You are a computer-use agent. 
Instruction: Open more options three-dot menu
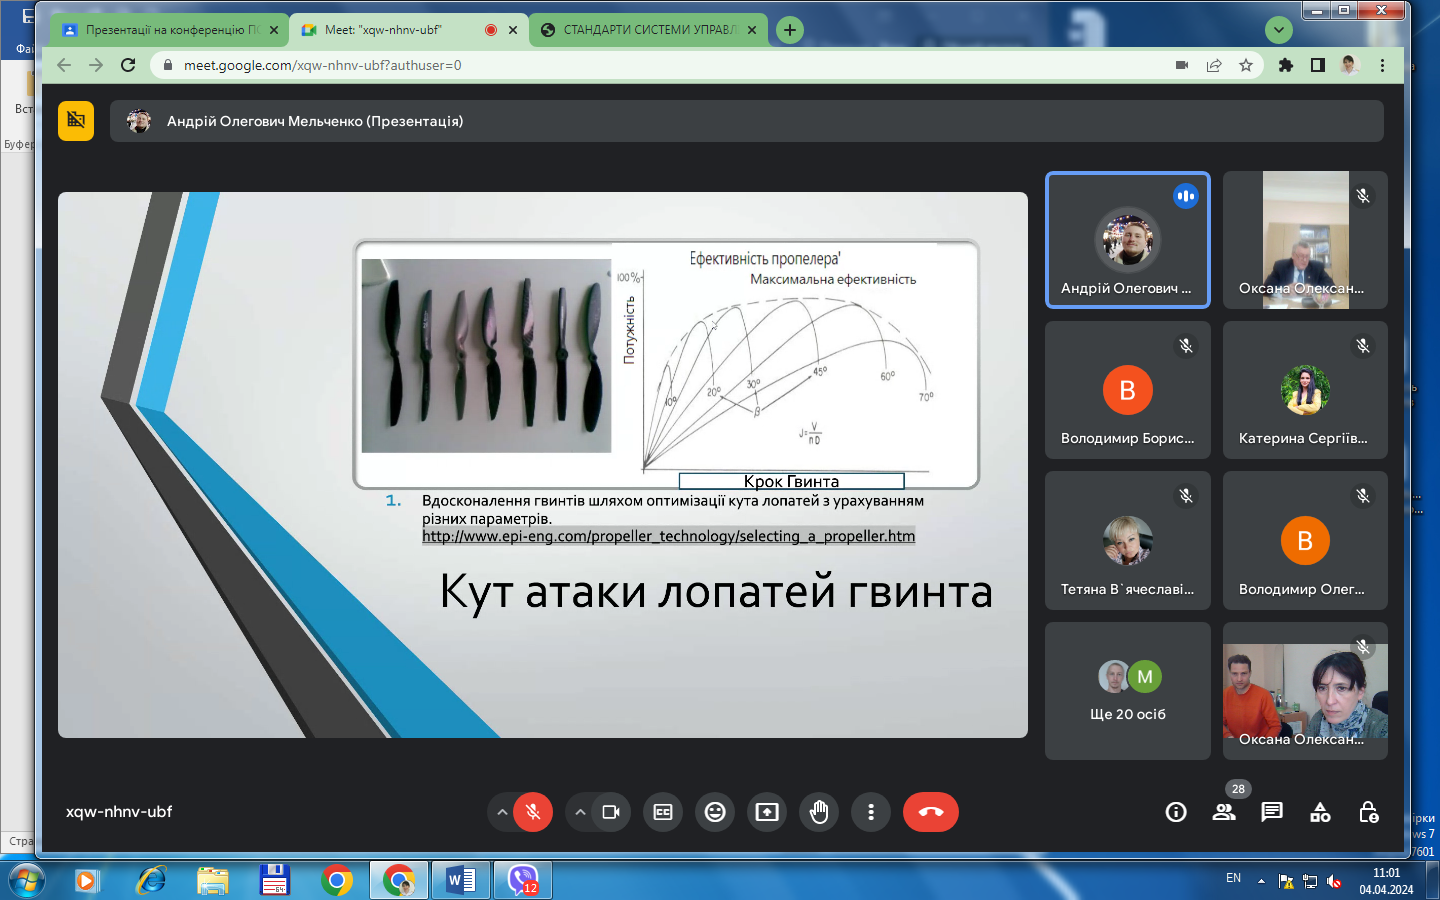click(x=871, y=812)
